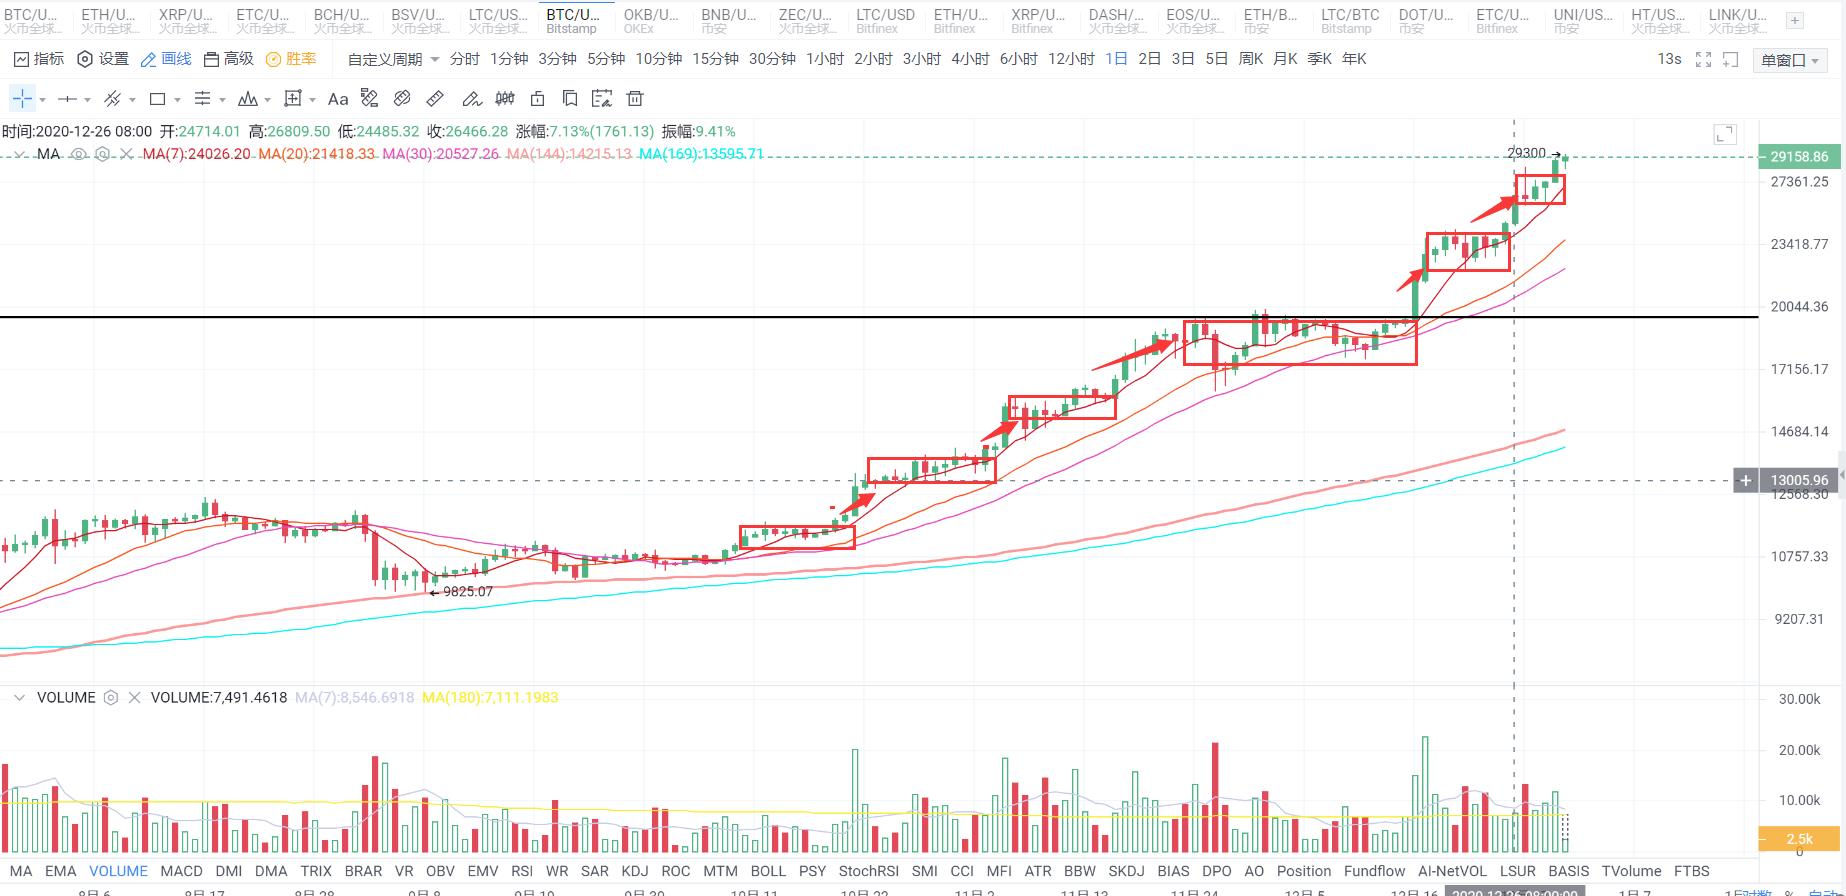Collapse the VOLUME panel chevron

[x=19, y=698]
